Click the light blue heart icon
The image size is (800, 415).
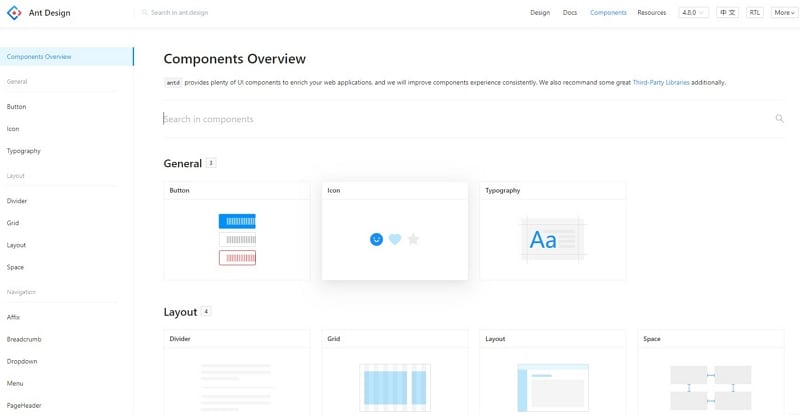tap(395, 239)
